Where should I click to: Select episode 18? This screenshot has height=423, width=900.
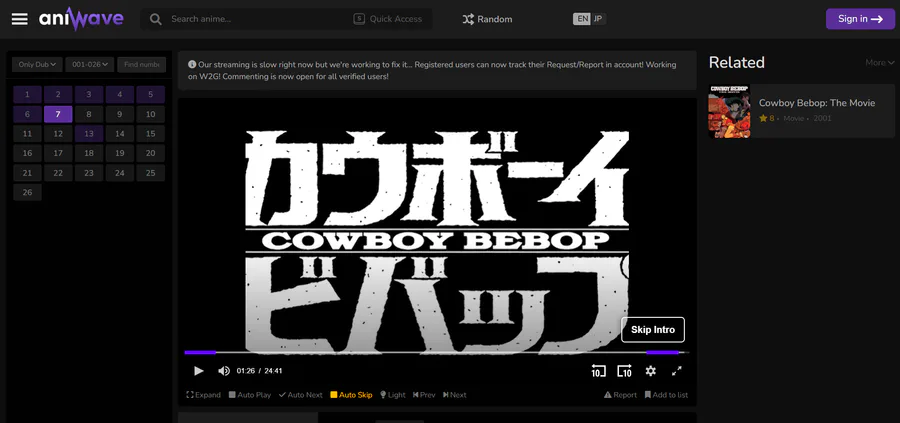click(x=89, y=153)
